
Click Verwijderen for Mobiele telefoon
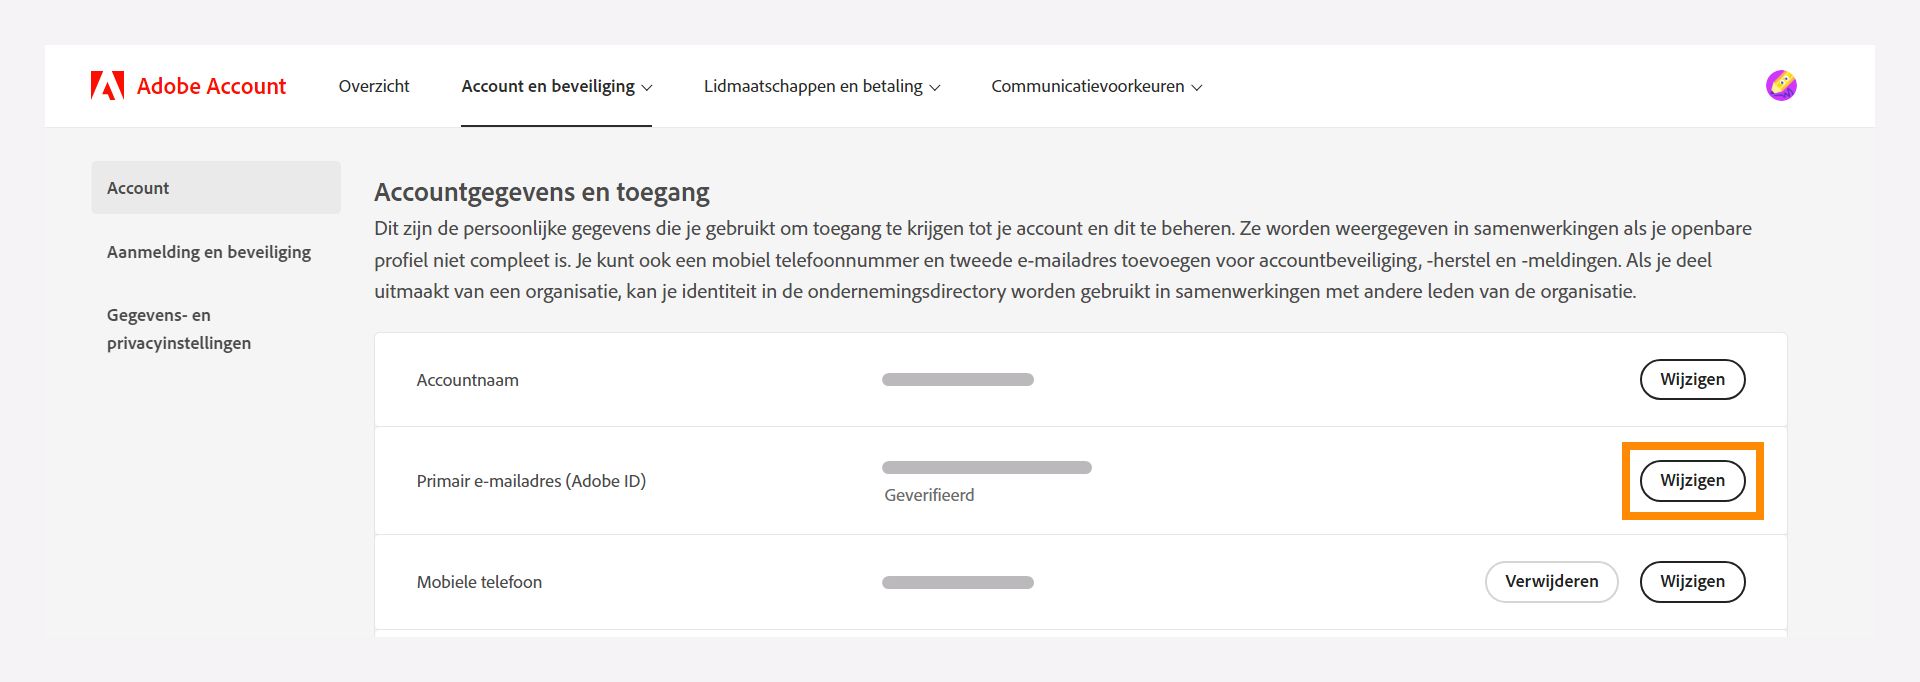(x=1551, y=581)
